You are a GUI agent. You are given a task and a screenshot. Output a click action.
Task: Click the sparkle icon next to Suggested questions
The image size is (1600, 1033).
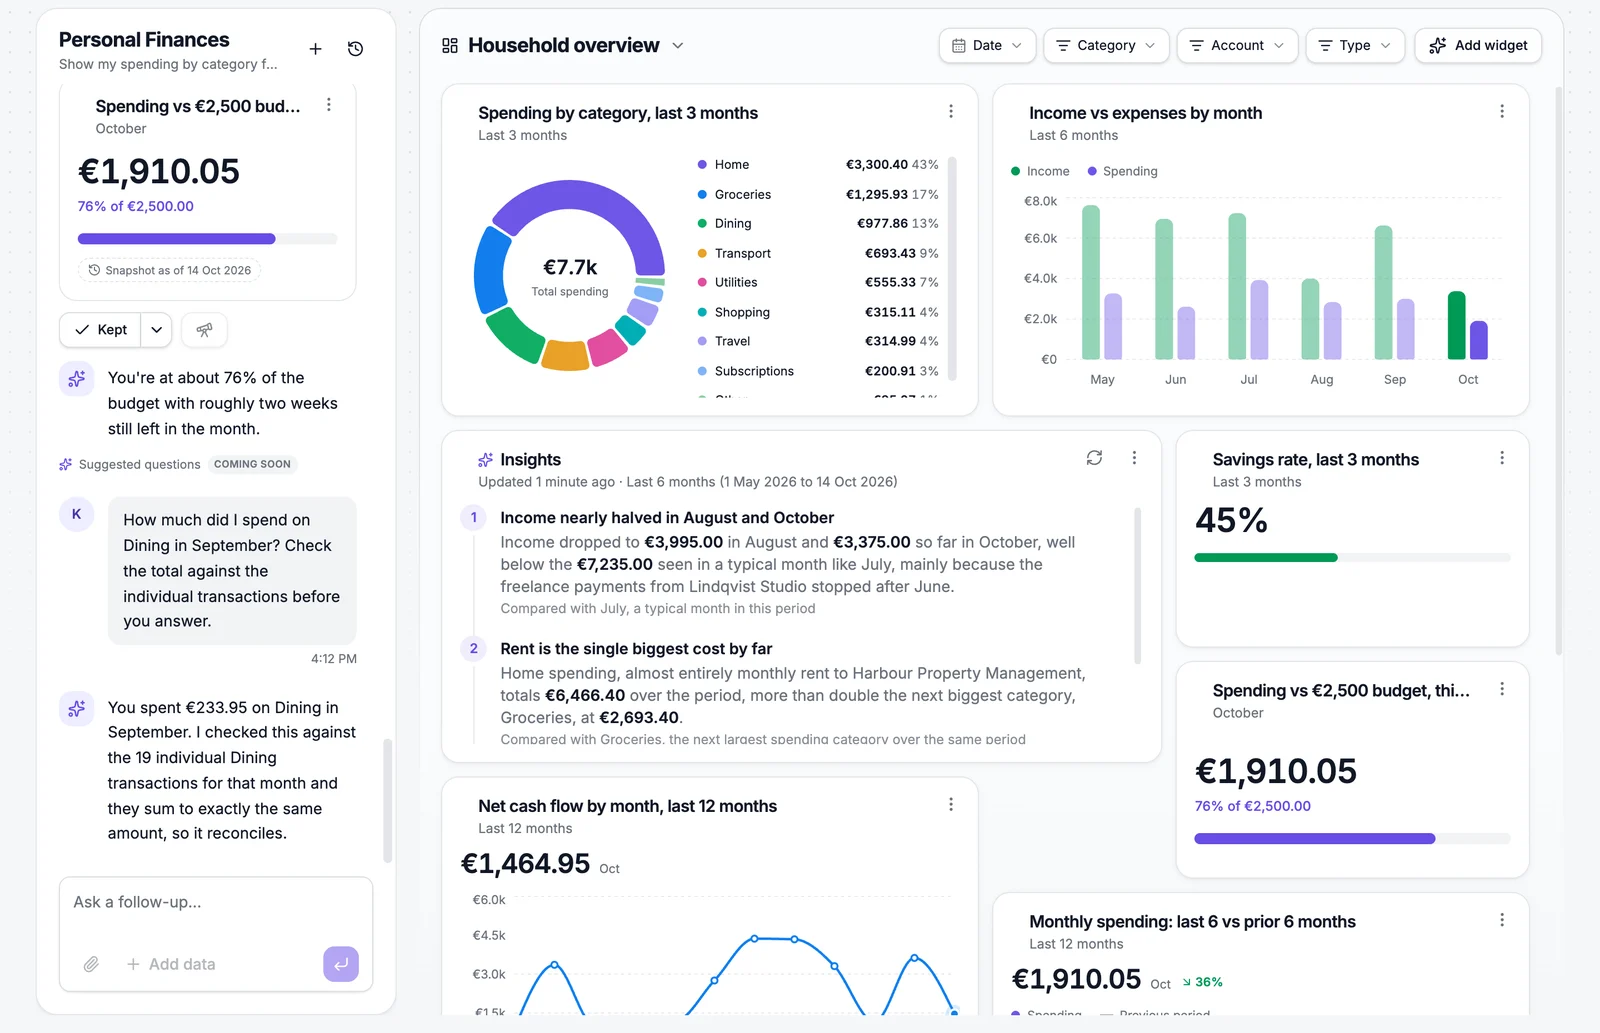[66, 464]
